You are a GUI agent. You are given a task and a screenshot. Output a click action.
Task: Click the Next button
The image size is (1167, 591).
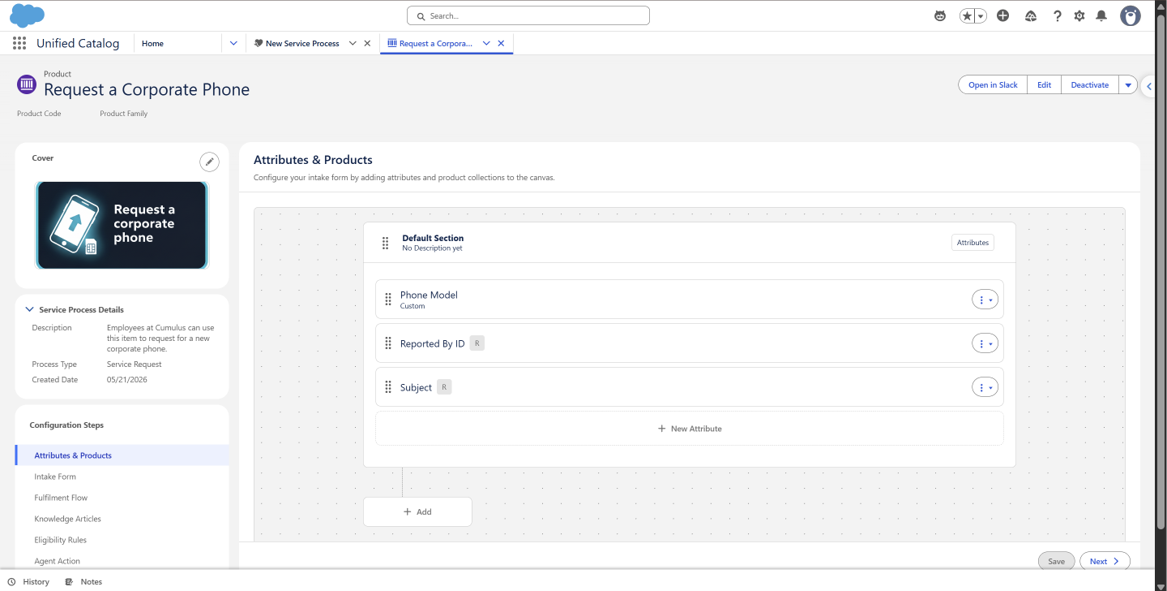[x=1104, y=561]
